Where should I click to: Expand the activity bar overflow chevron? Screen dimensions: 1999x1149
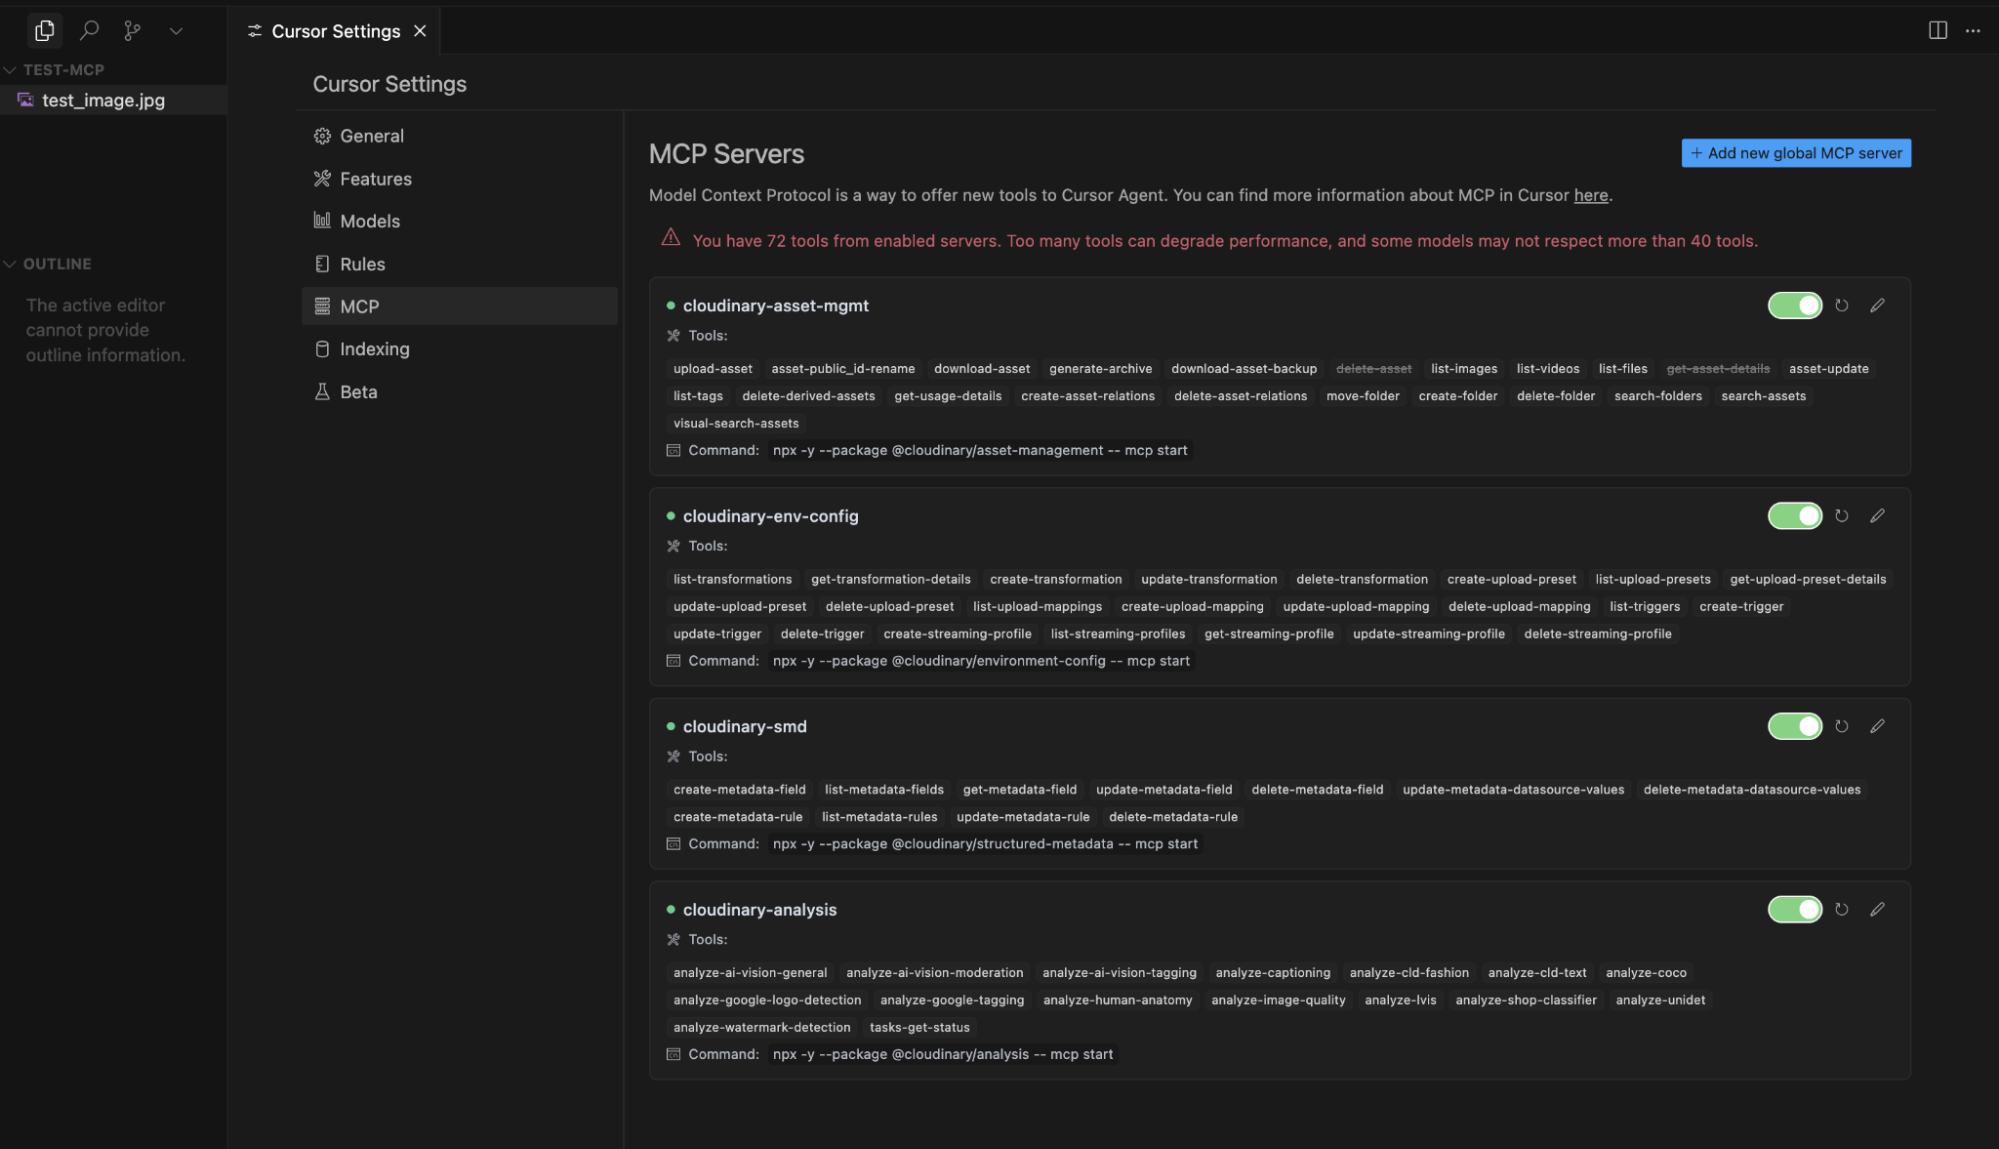(176, 31)
